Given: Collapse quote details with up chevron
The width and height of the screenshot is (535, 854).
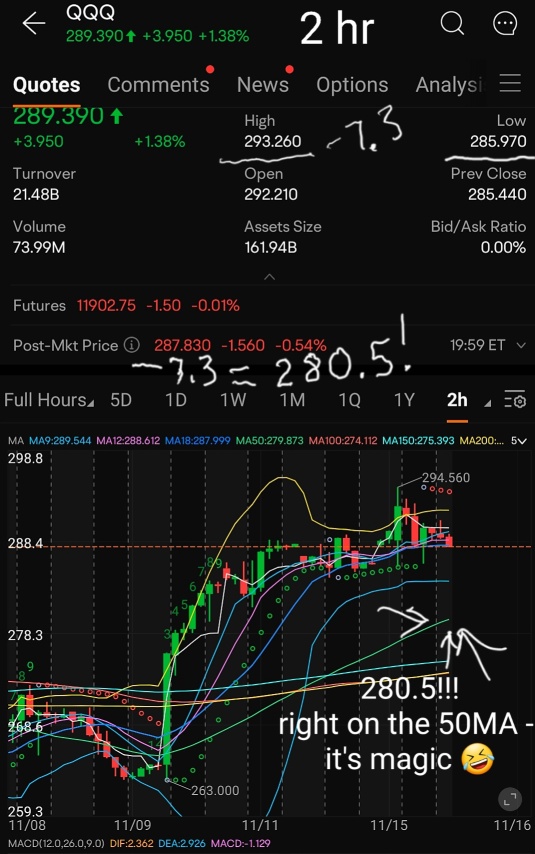Looking at the screenshot, I should pos(269,277).
